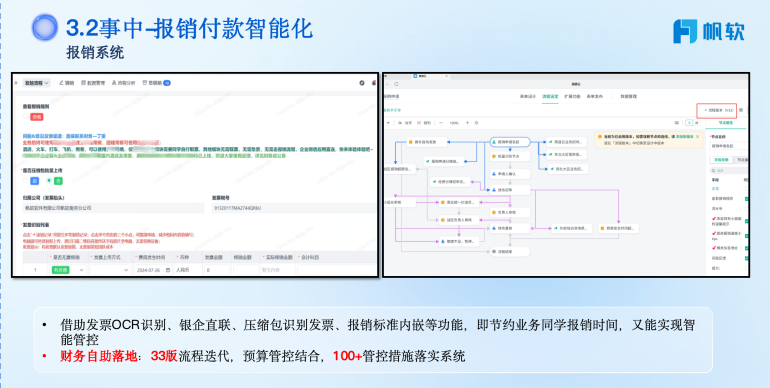Click calendar icon in 2024-07-26 date field
The width and height of the screenshot is (770, 388).
point(168,270)
